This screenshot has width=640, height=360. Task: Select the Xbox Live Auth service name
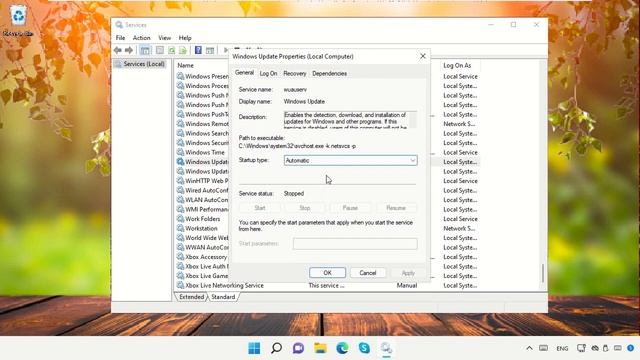tap(207, 266)
